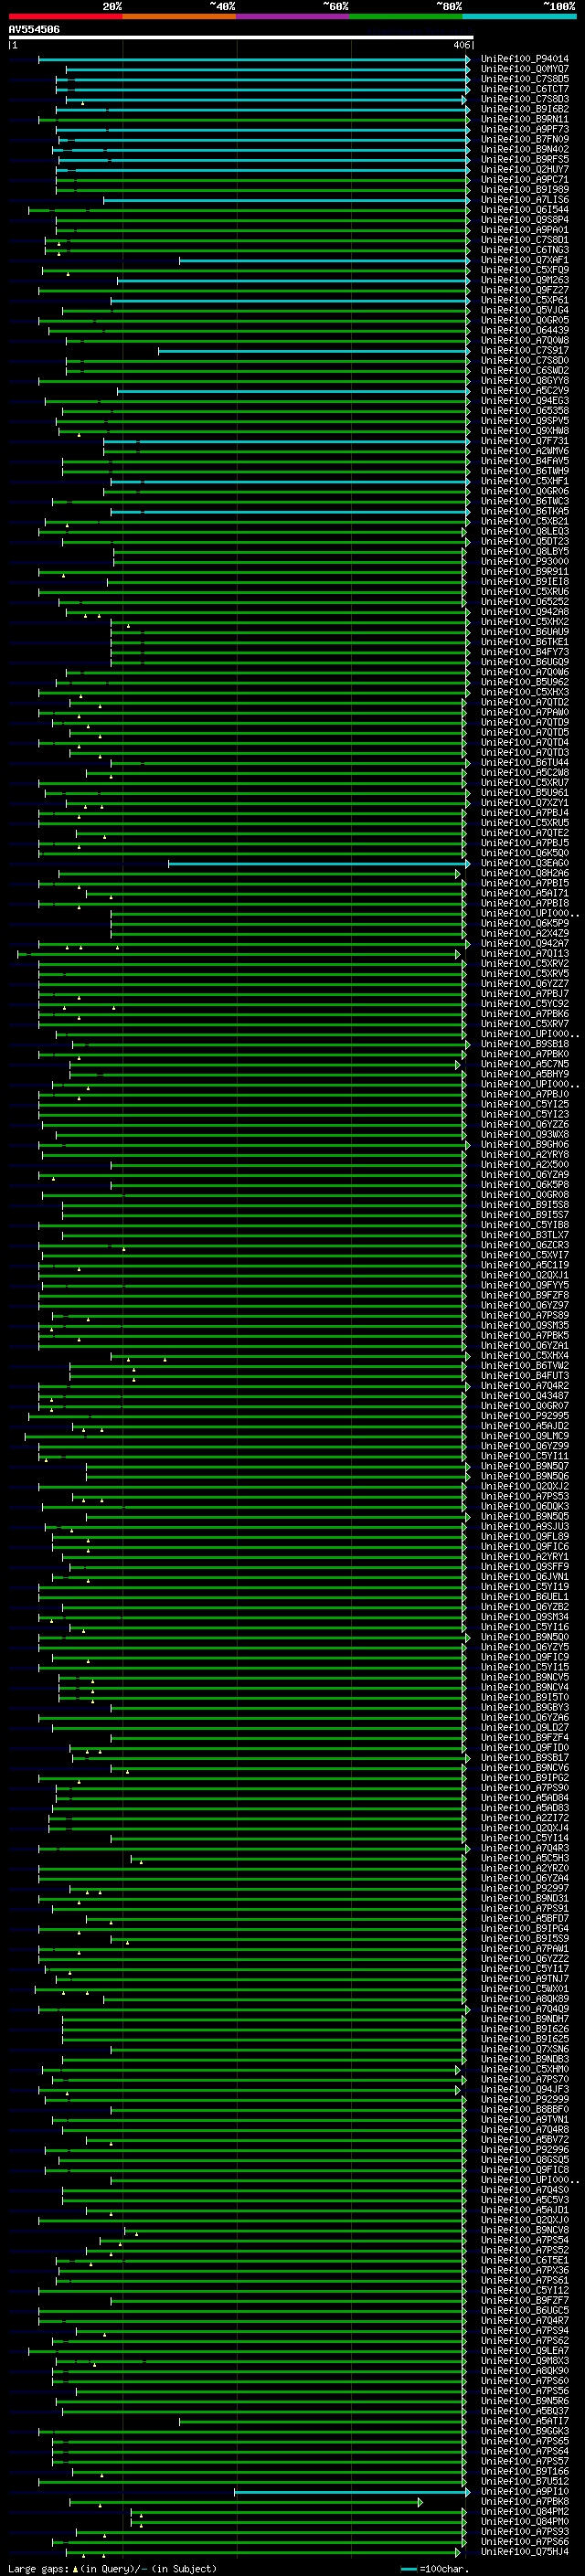Image resolution: width=585 pixels, height=2576 pixels.
Task: Open hit UniRef100_Q0MYQ7
Action: 525,69
